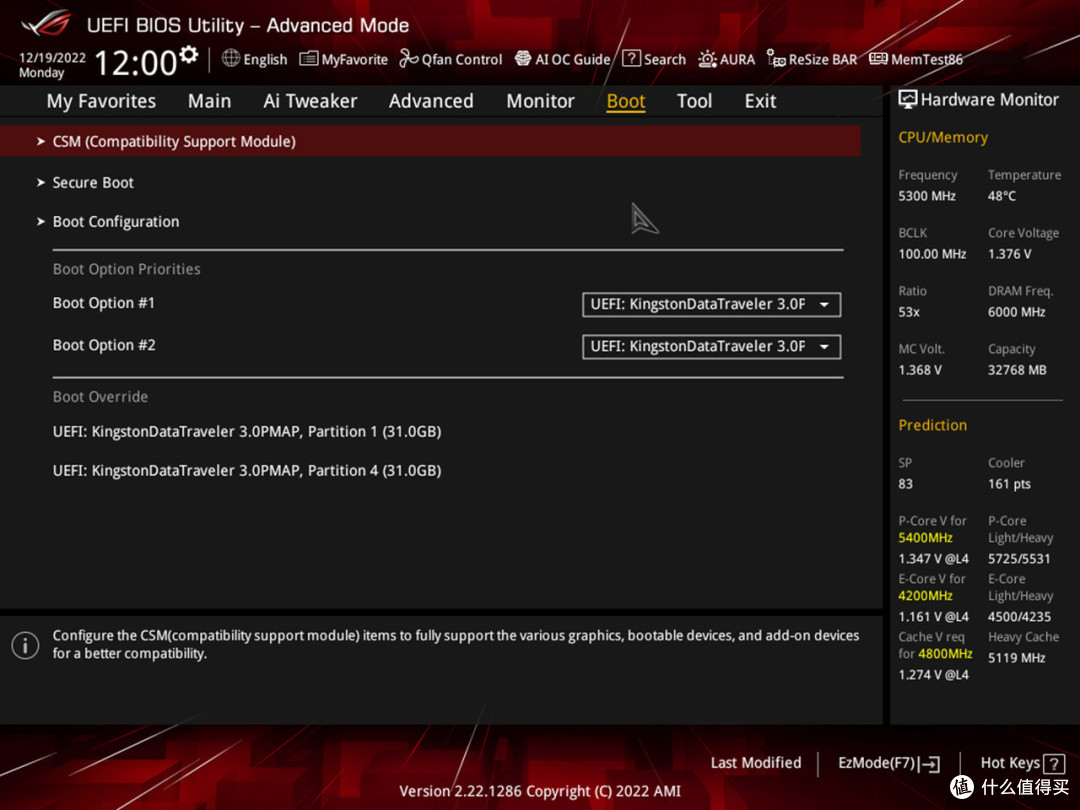Click the 5400MHz P-Core target
Image resolution: width=1080 pixels, height=810 pixels.
tap(926, 538)
